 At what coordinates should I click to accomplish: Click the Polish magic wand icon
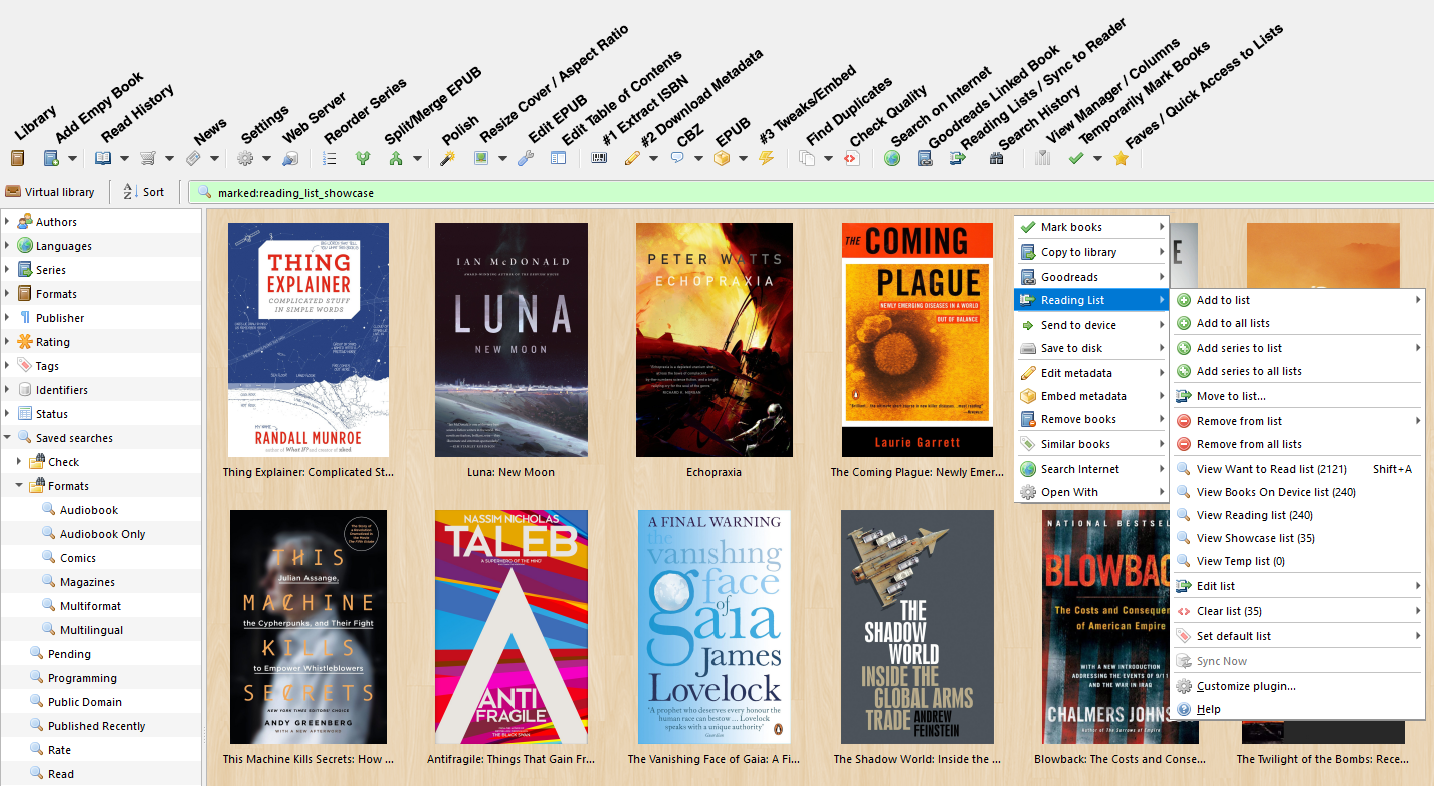(x=447, y=158)
